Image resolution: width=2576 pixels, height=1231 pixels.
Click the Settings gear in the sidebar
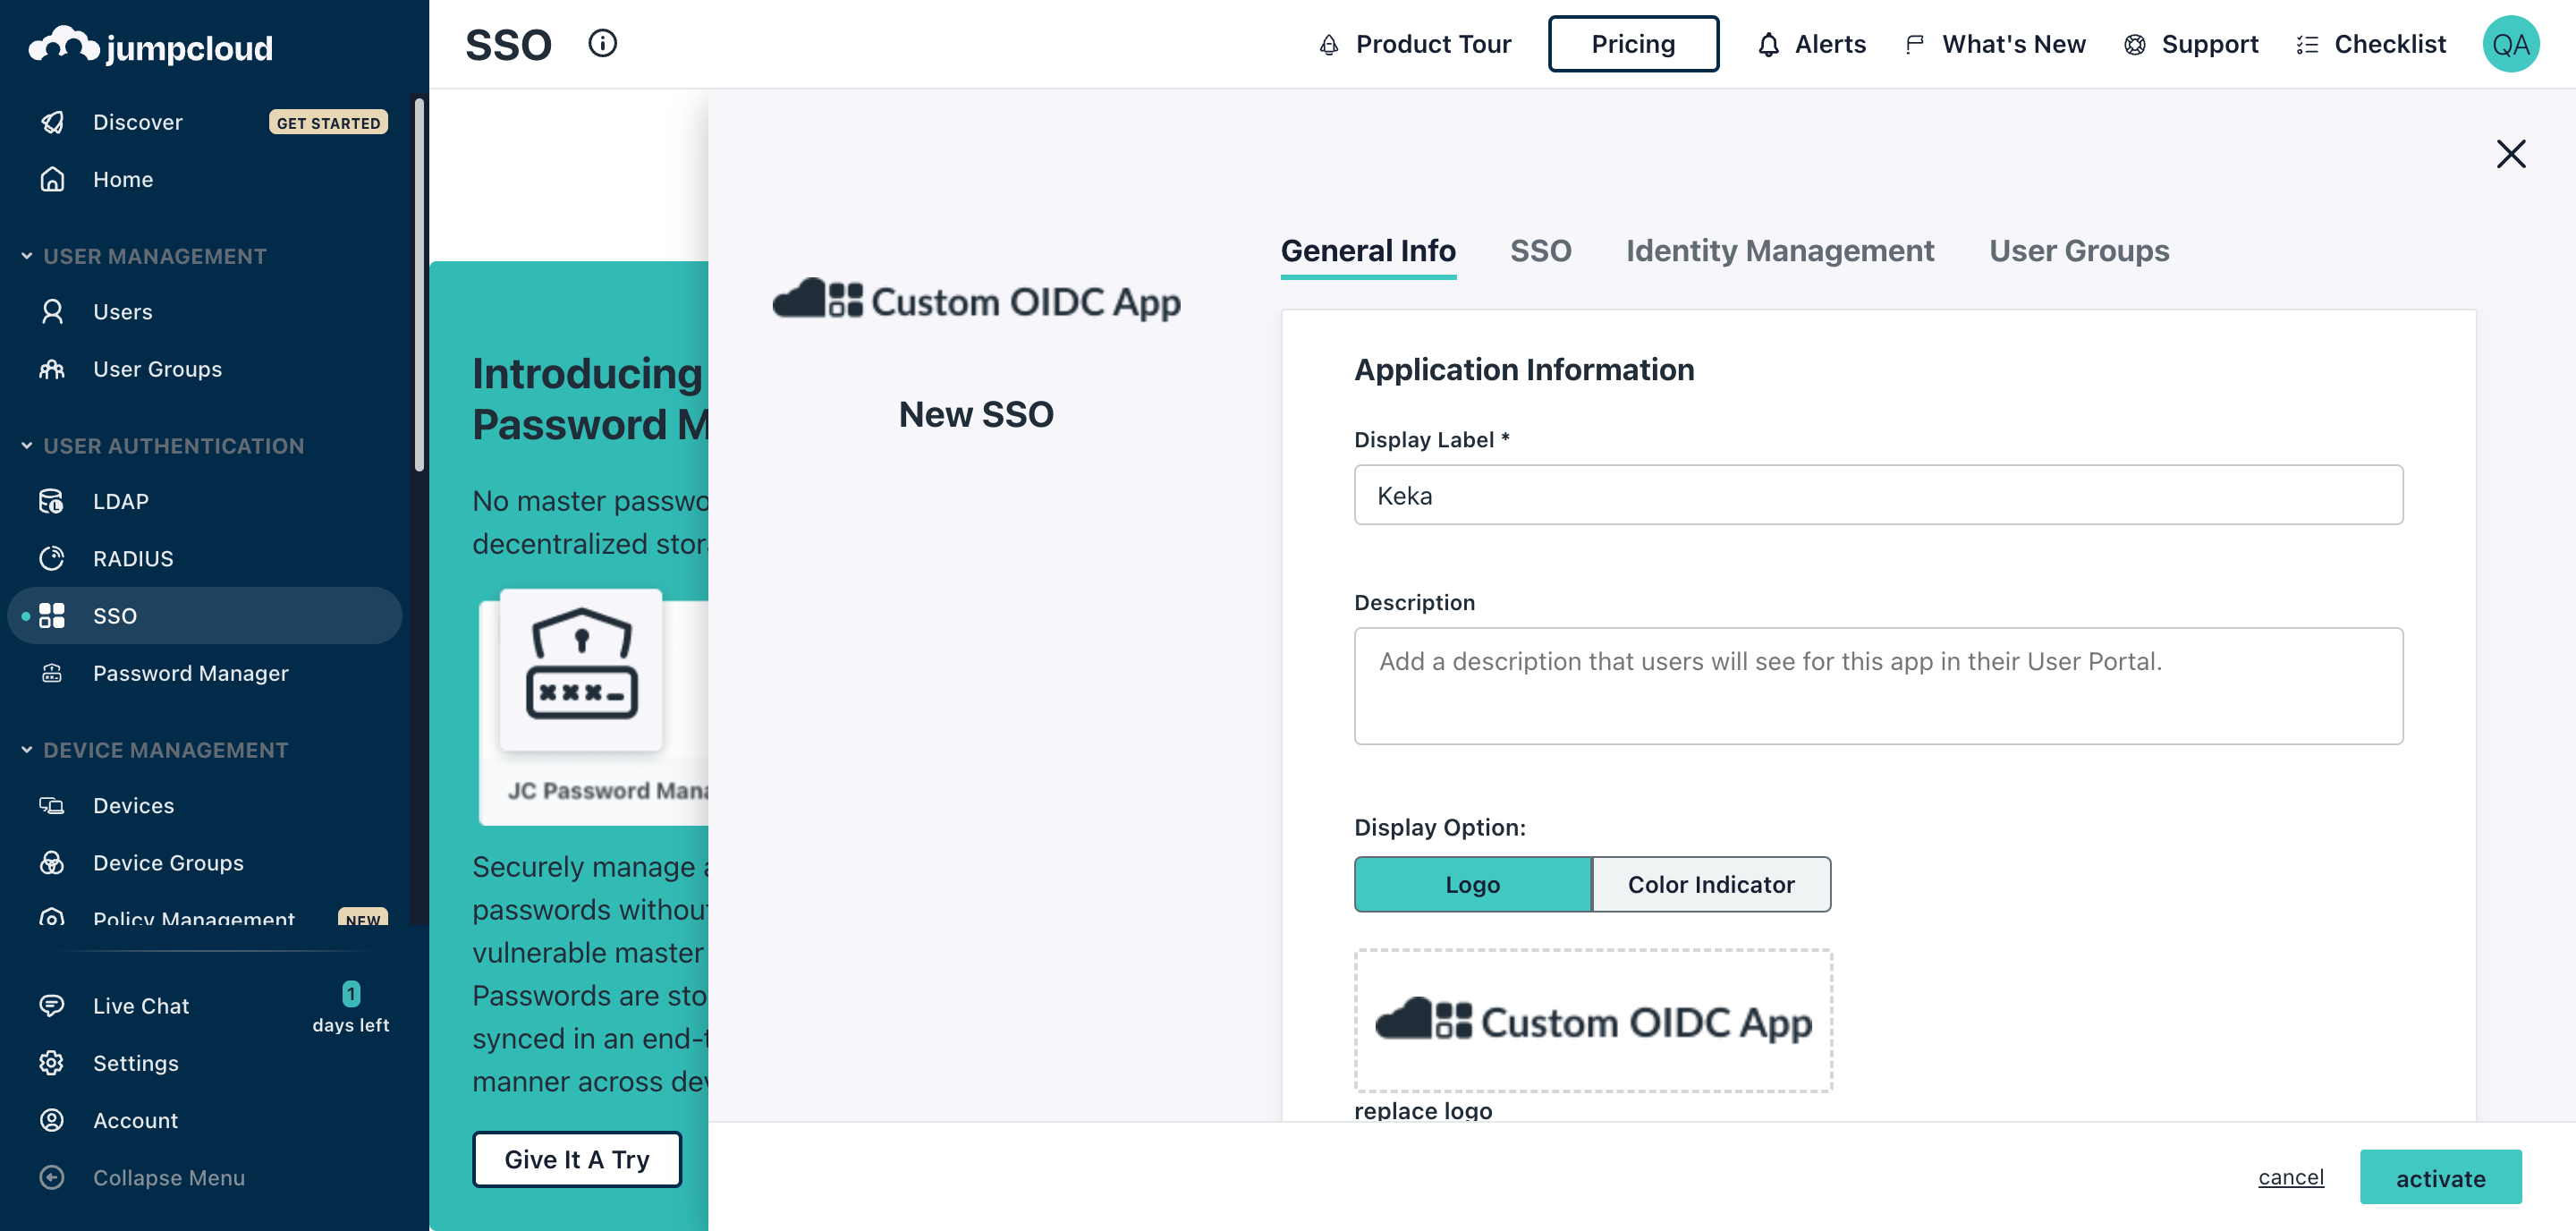[x=52, y=1063]
